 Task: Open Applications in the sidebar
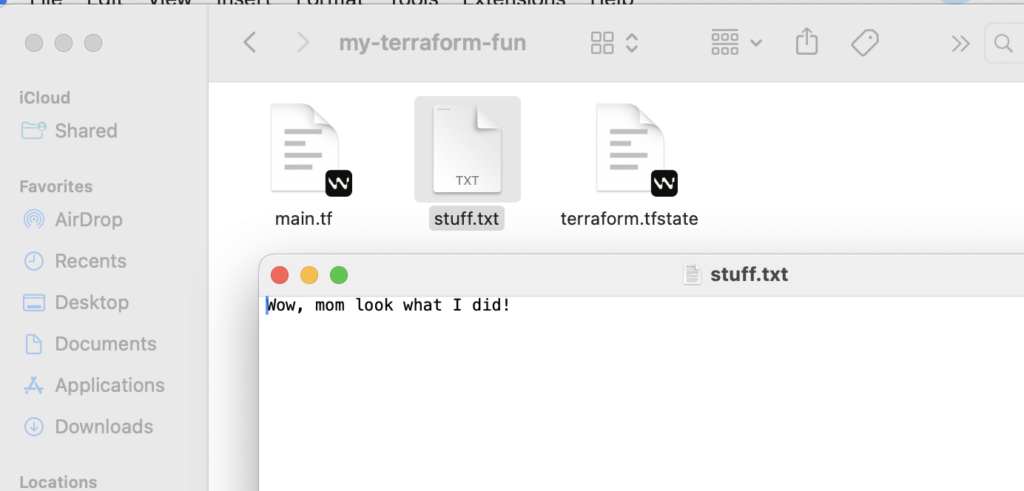click(109, 385)
